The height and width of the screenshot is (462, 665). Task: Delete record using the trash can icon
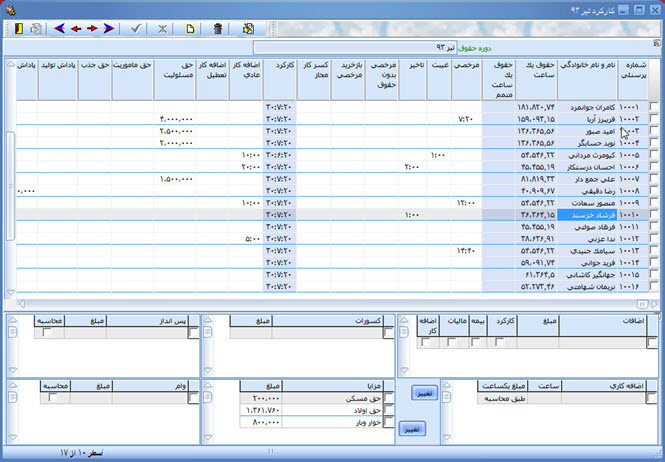pos(219,29)
